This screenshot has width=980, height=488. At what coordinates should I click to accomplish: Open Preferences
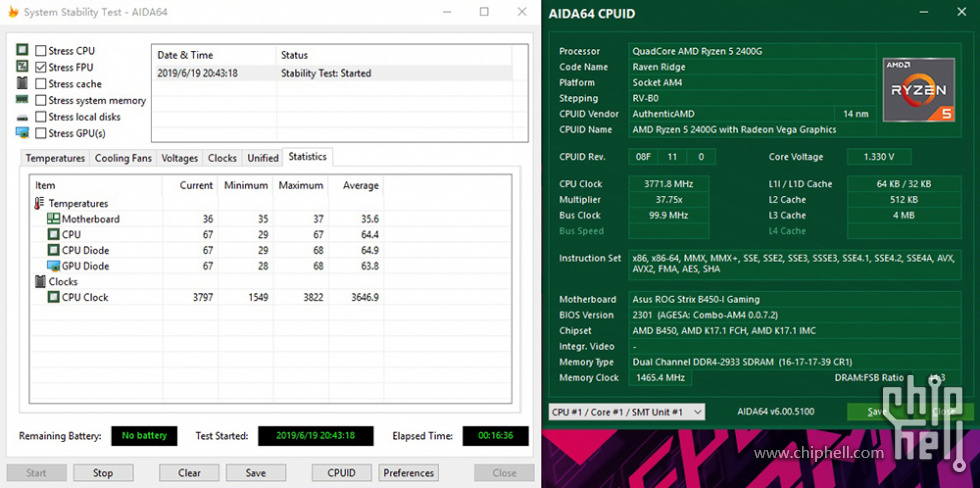[x=409, y=473]
